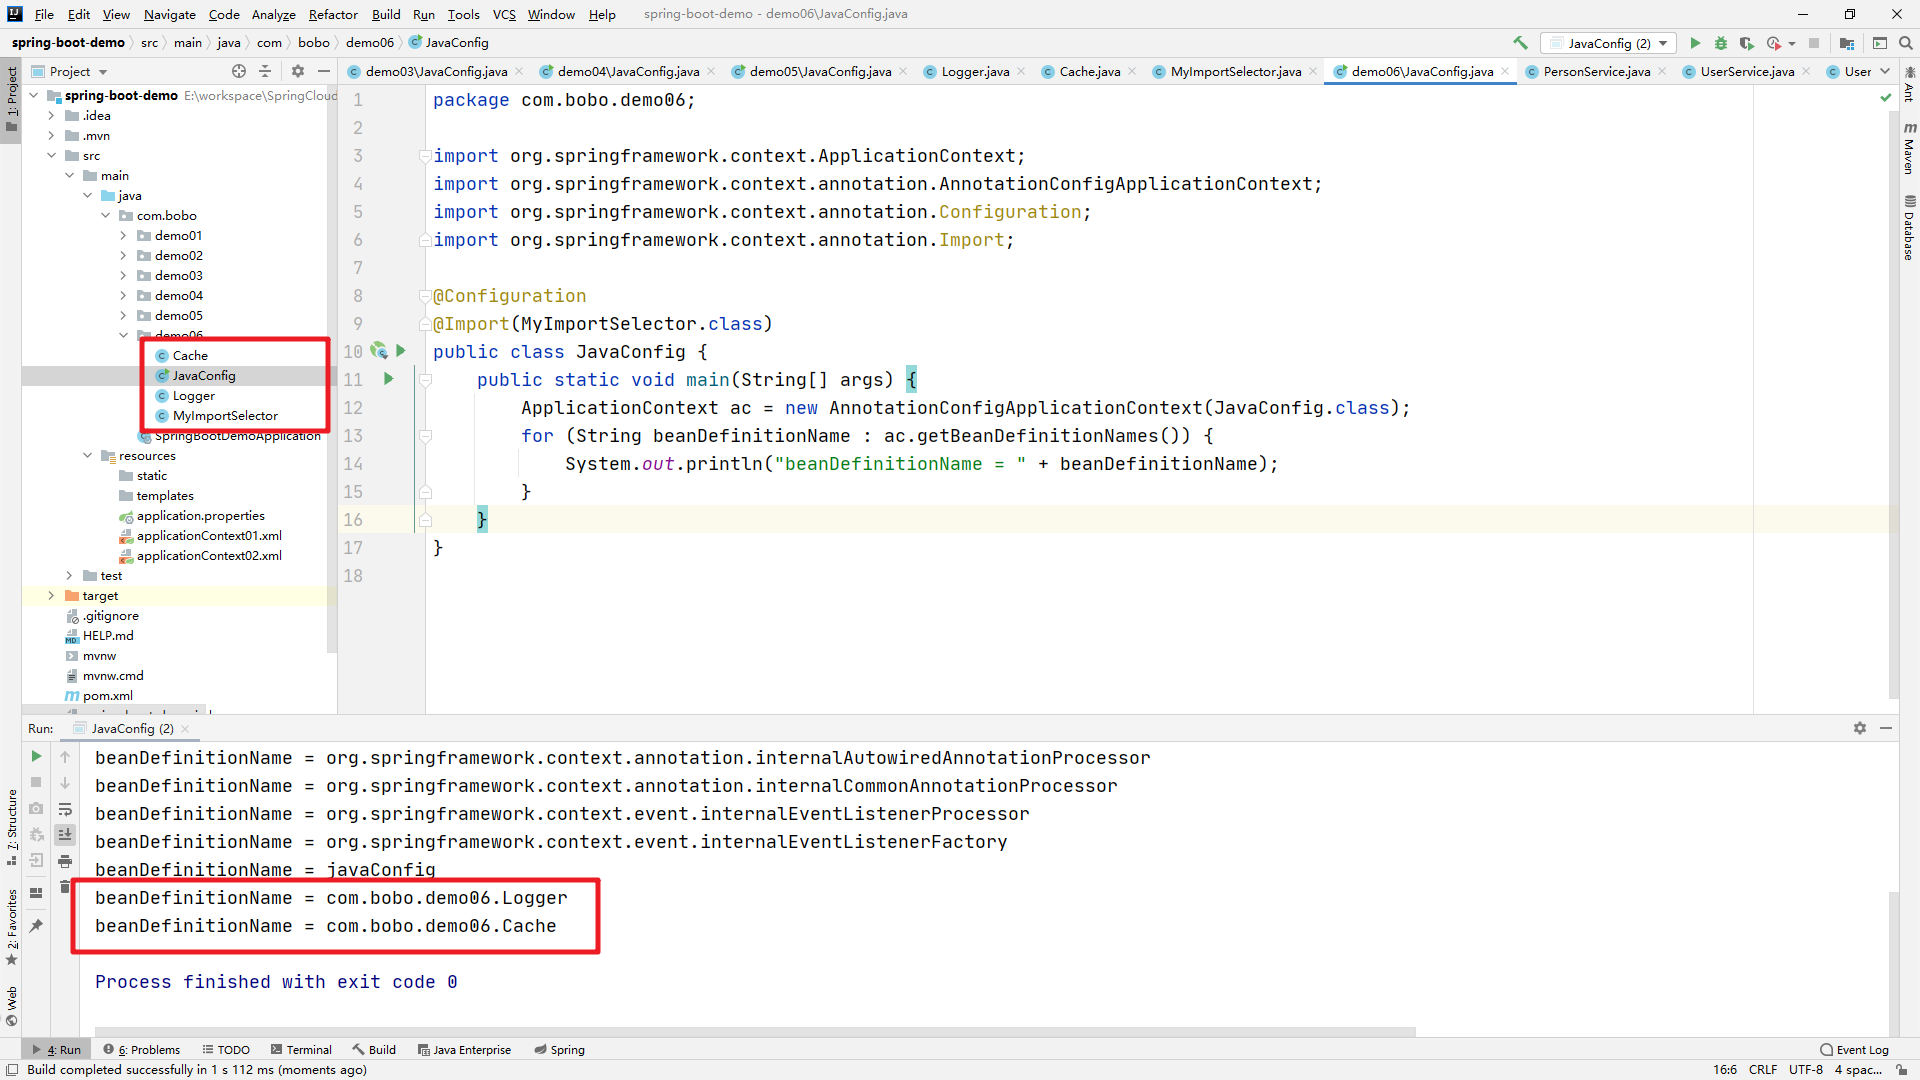Image resolution: width=1920 pixels, height=1080 pixels.
Task: Toggle Soft-Wrap in Run console
Action: coord(65,809)
